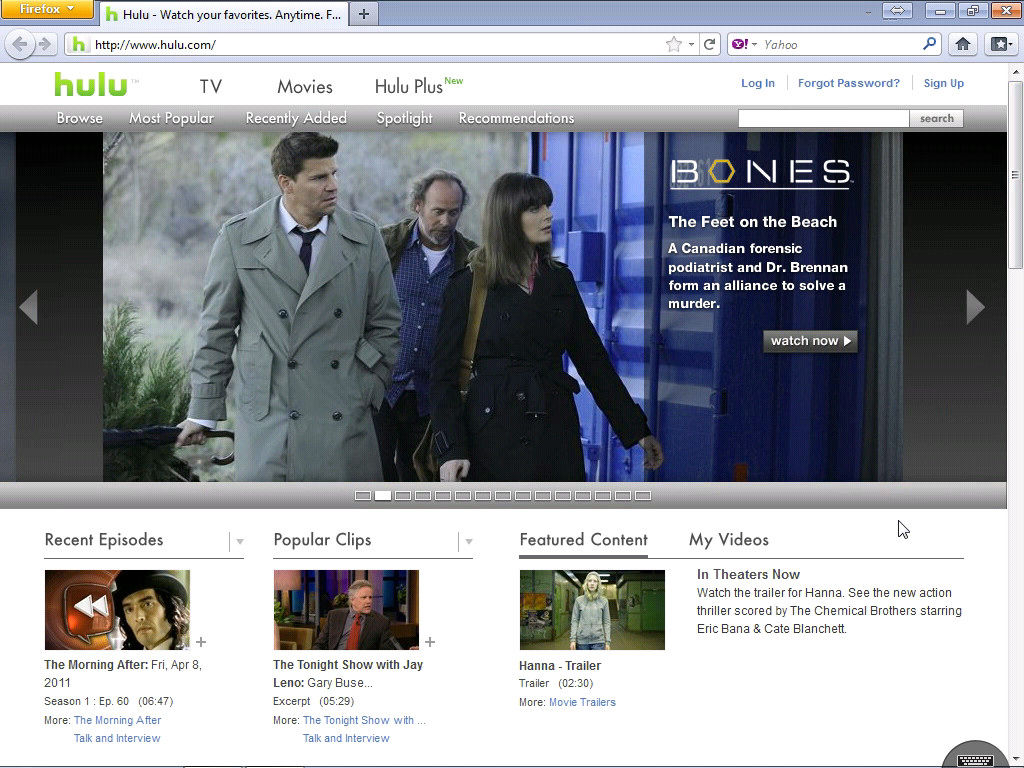Click Talk and Interview under Morning After
Screen dimensions: 1024x768
[117, 738]
